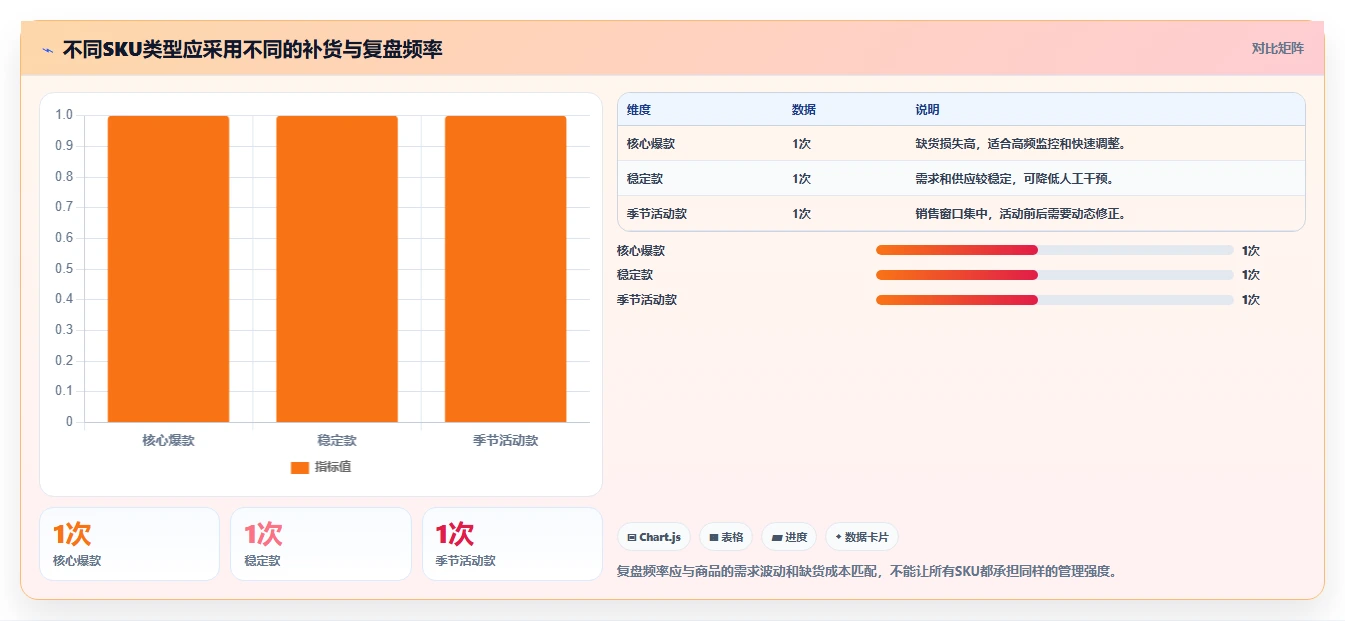Select the 稳定款 bar in chart
1345x621 pixels.
pos(337,269)
